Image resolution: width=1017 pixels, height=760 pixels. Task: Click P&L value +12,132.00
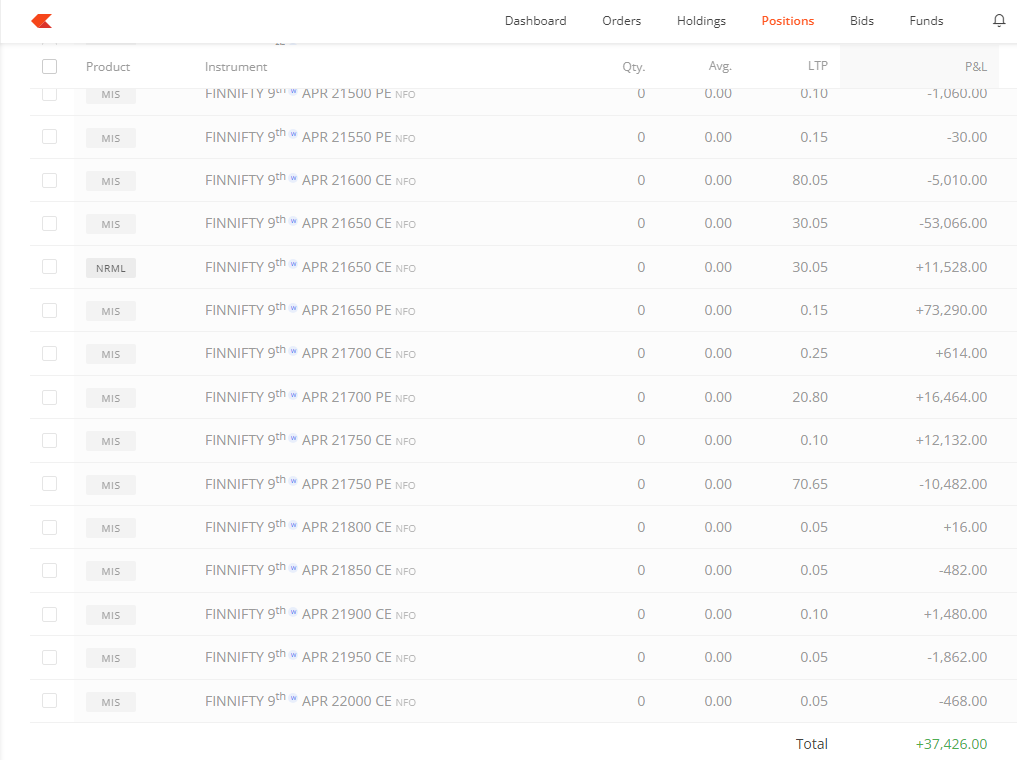951,440
